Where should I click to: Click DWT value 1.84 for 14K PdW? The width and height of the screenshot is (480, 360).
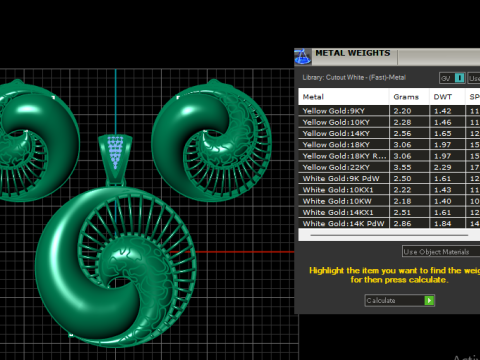pyautogui.click(x=443, y=224)
